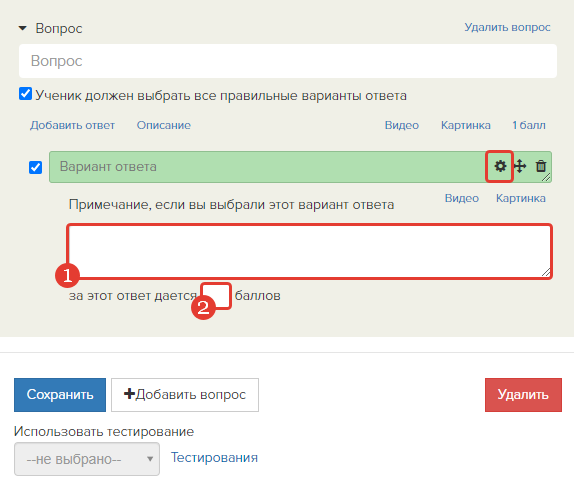Open the Тестирования link

click(215, 457)
